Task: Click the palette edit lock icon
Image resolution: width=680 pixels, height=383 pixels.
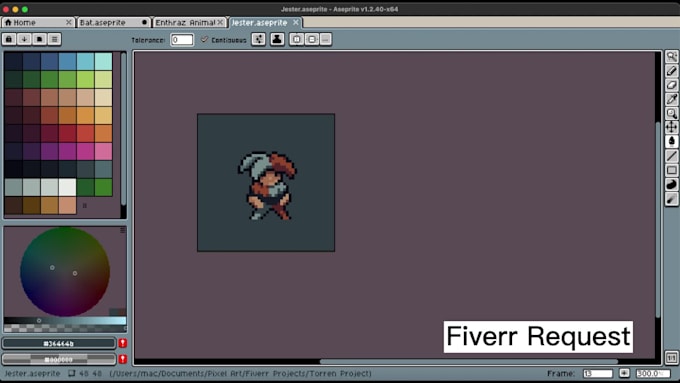Action: [9, 39]
